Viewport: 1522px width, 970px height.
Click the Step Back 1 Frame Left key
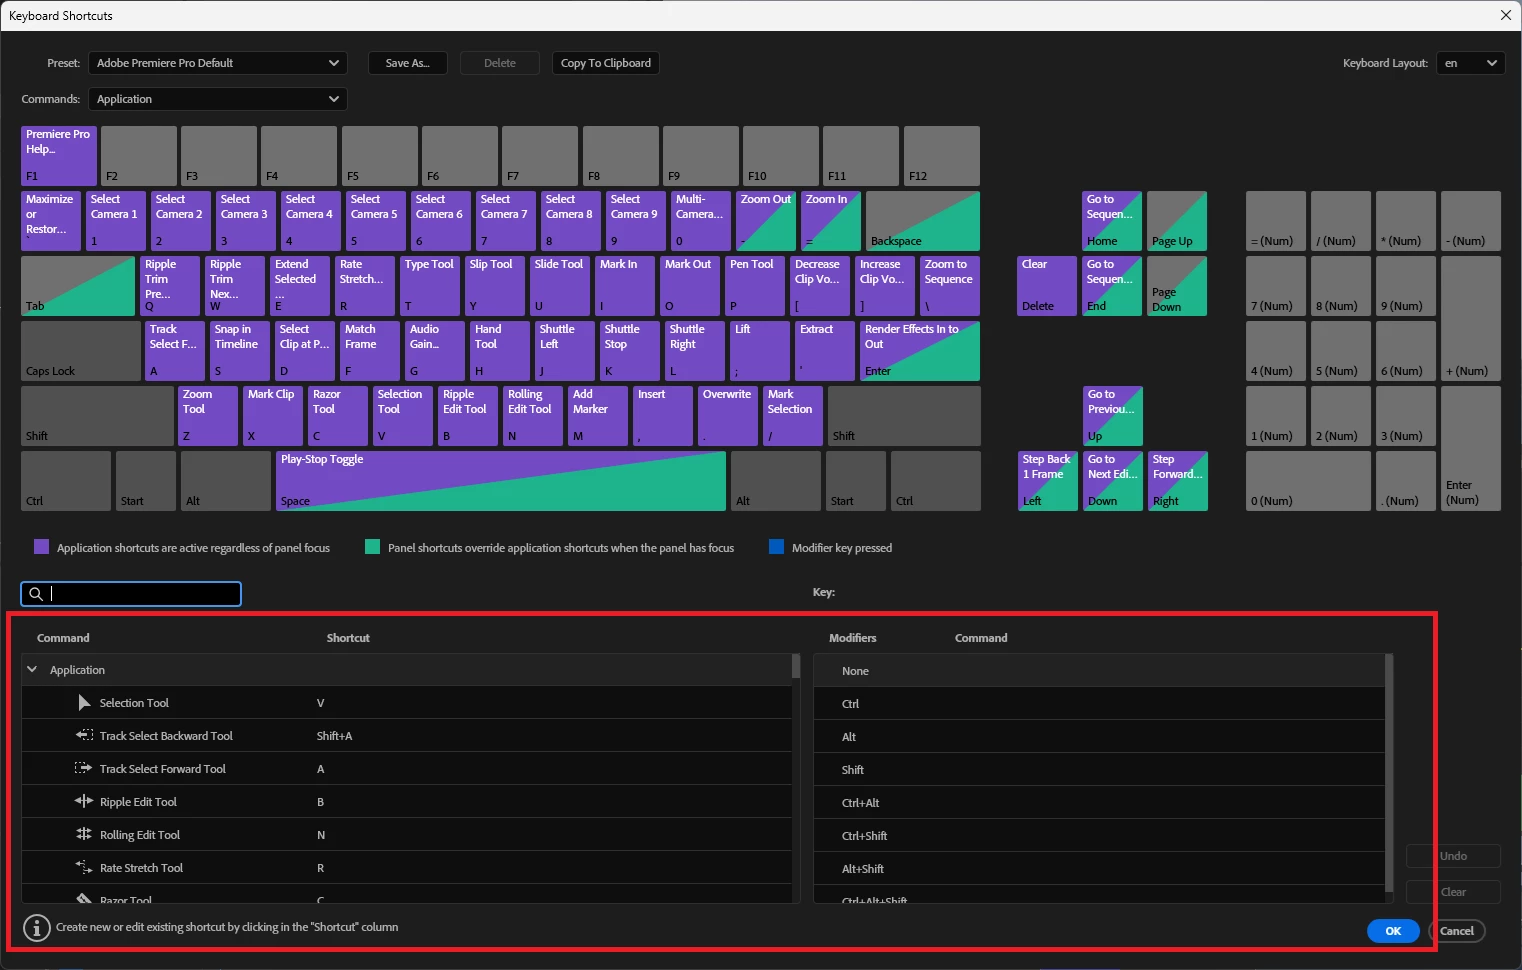click(x=1048, y=481)
